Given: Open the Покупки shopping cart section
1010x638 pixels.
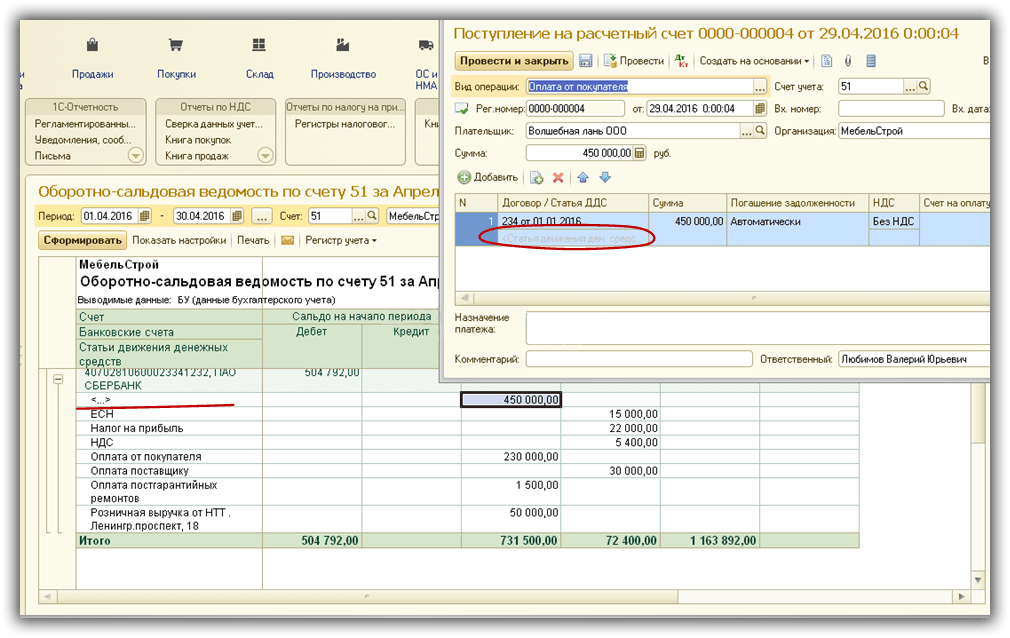Looking at the screenshot, I should point(176,46).
